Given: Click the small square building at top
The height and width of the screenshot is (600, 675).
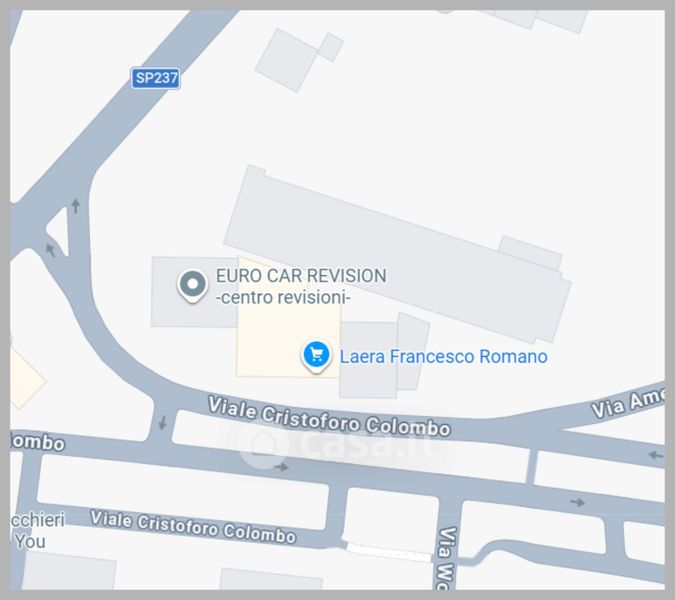Looking at the screenshot, I should [x=331, y=47].
